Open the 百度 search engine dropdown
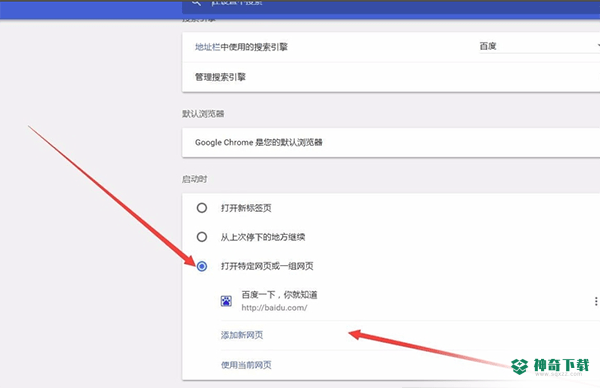The height and width of the screenshot is (388, 600). point(540,46)
